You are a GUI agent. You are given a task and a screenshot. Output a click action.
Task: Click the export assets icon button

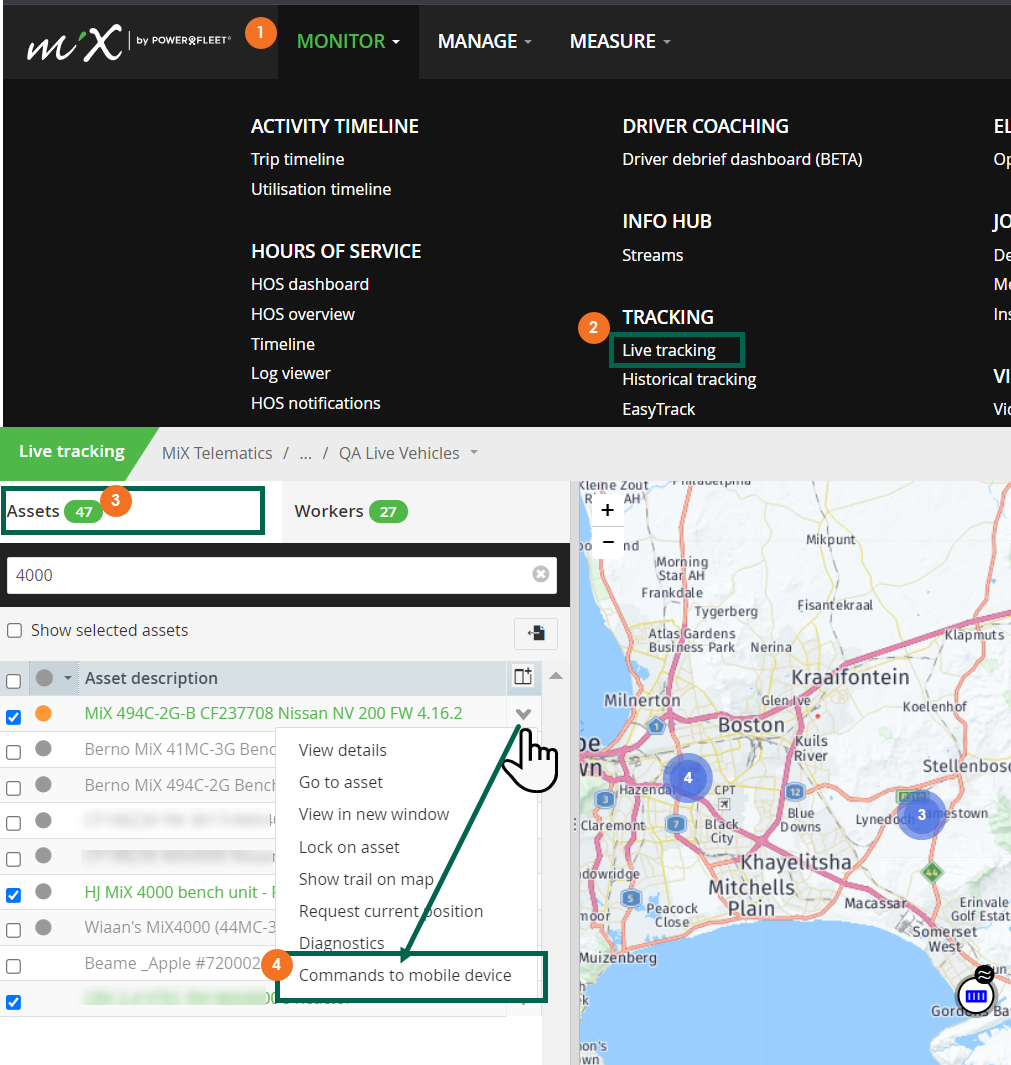536,634
